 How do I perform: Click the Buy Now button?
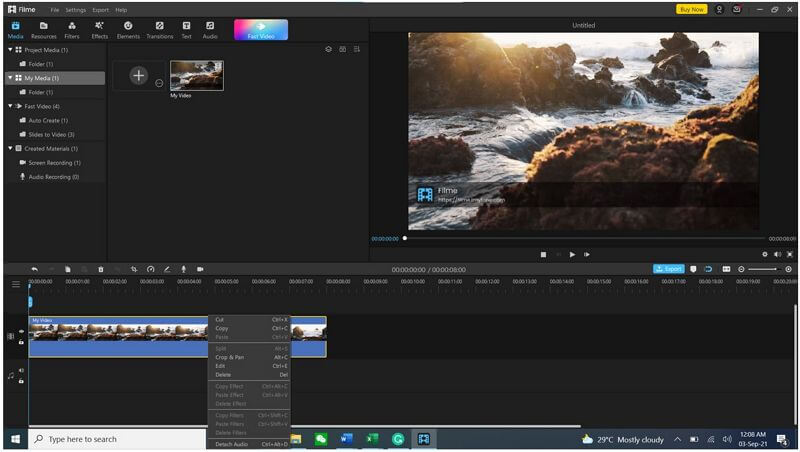[x=691, y=9]
